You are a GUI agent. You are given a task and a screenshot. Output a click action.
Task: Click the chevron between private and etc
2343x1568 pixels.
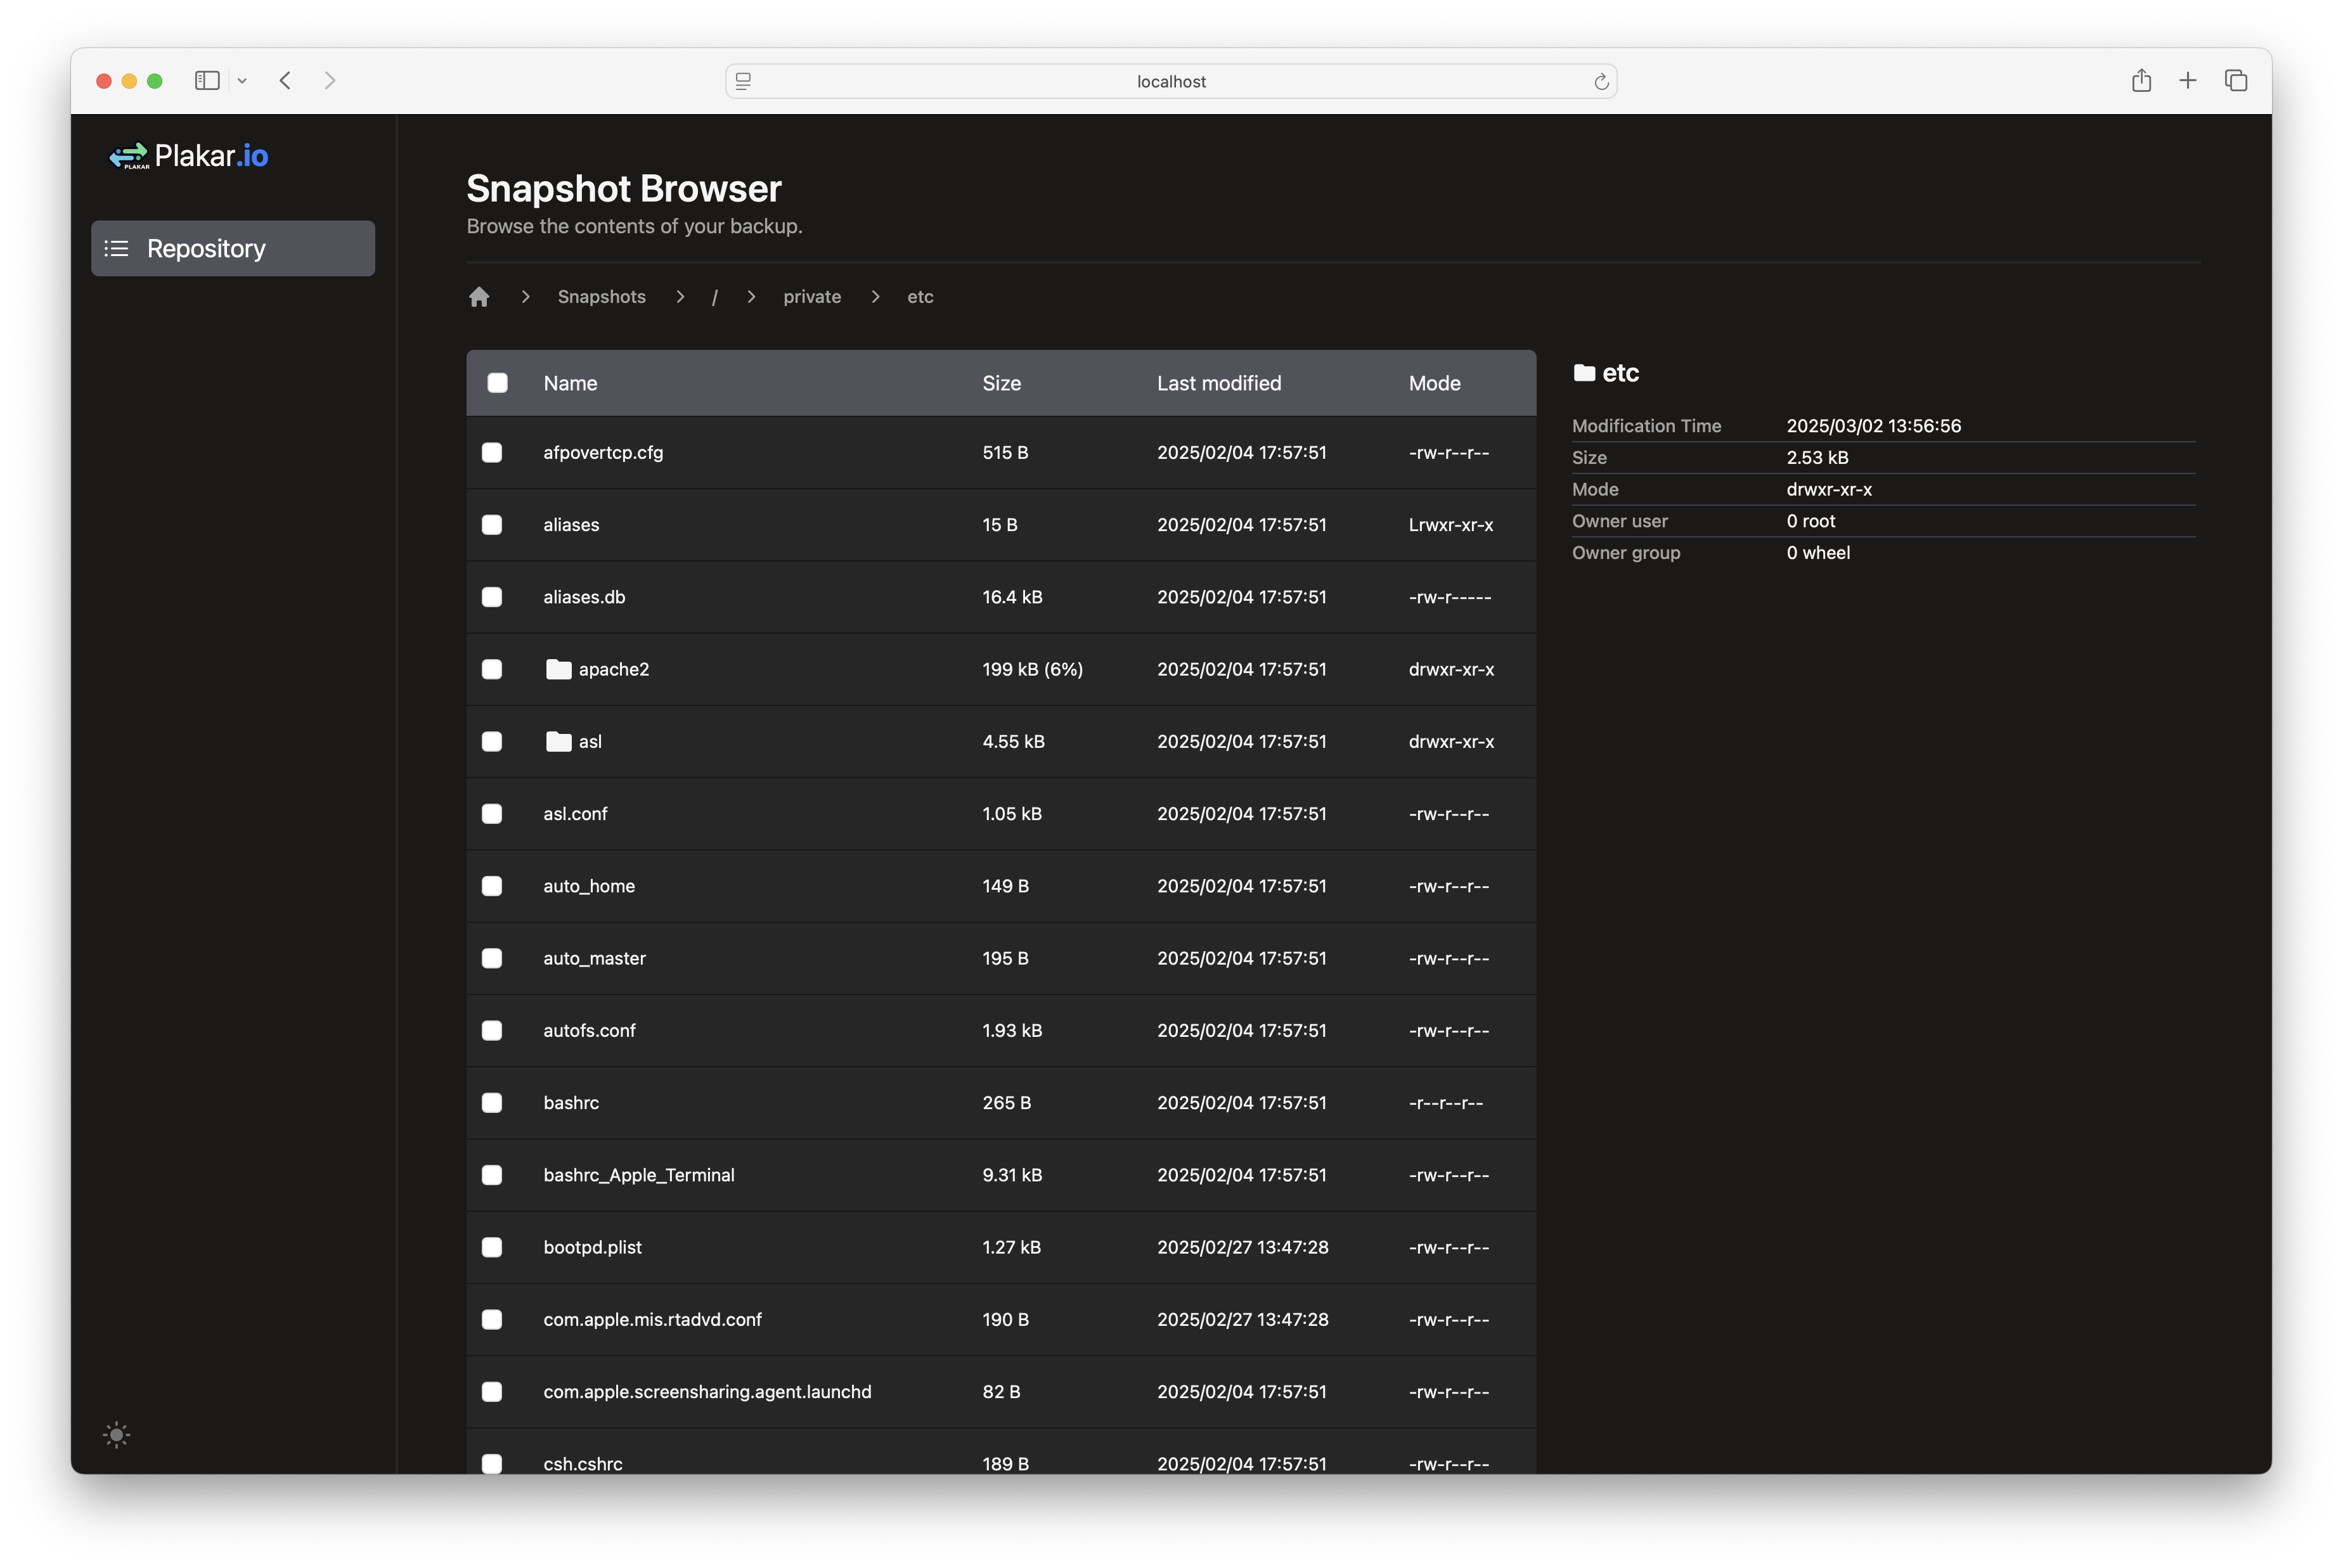[875, 296]
